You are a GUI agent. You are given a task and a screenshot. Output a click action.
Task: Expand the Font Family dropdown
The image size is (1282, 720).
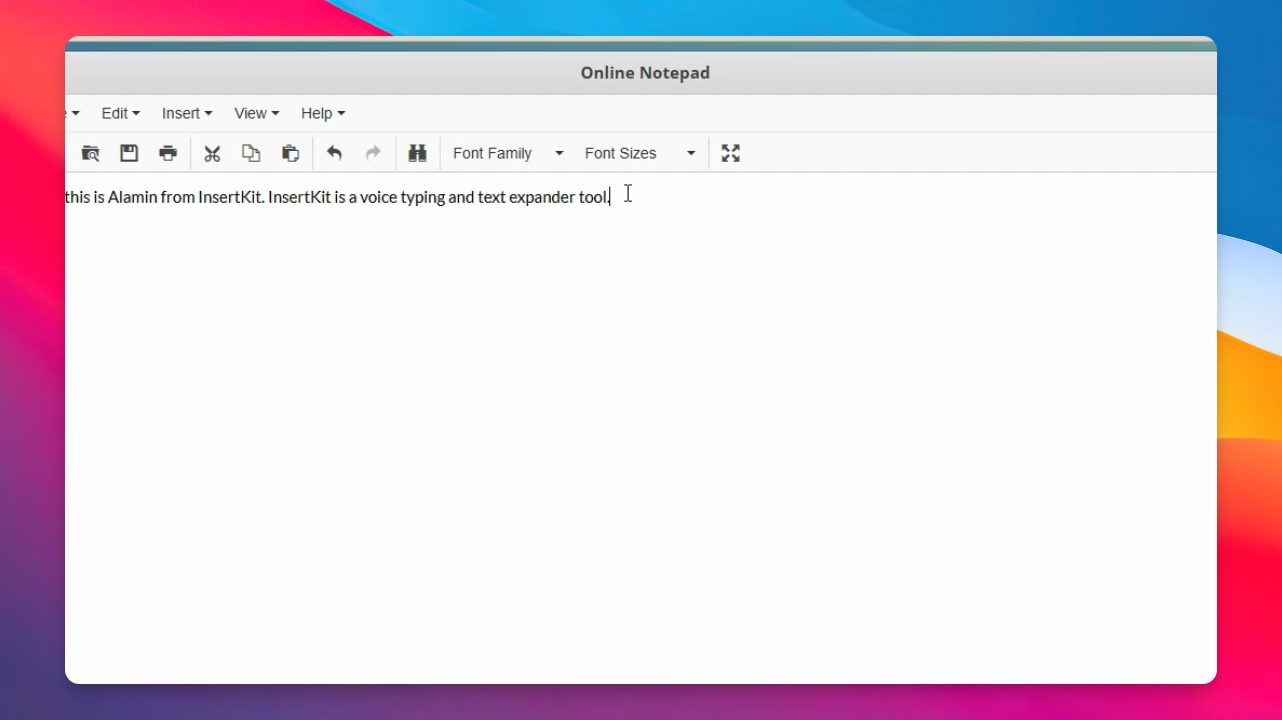point(508,153)
